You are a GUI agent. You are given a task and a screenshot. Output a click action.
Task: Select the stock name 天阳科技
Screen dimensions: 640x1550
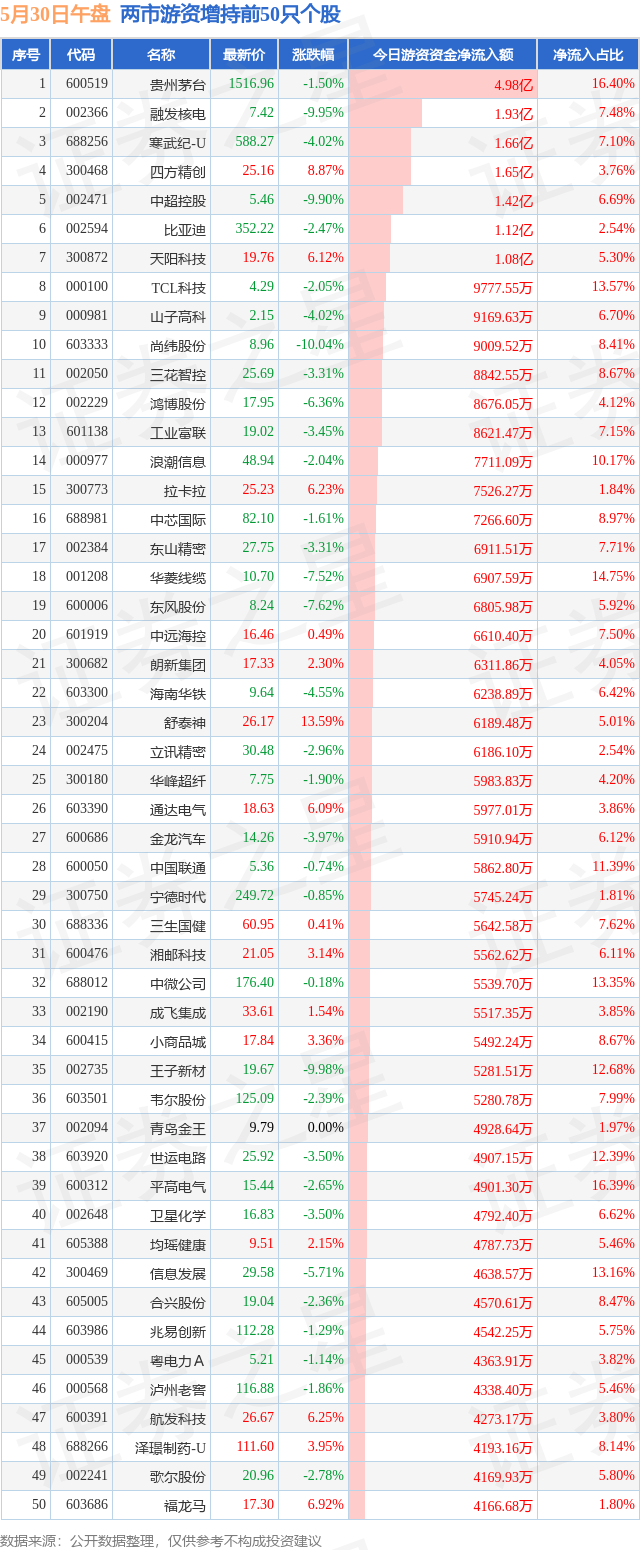(178, 259)
